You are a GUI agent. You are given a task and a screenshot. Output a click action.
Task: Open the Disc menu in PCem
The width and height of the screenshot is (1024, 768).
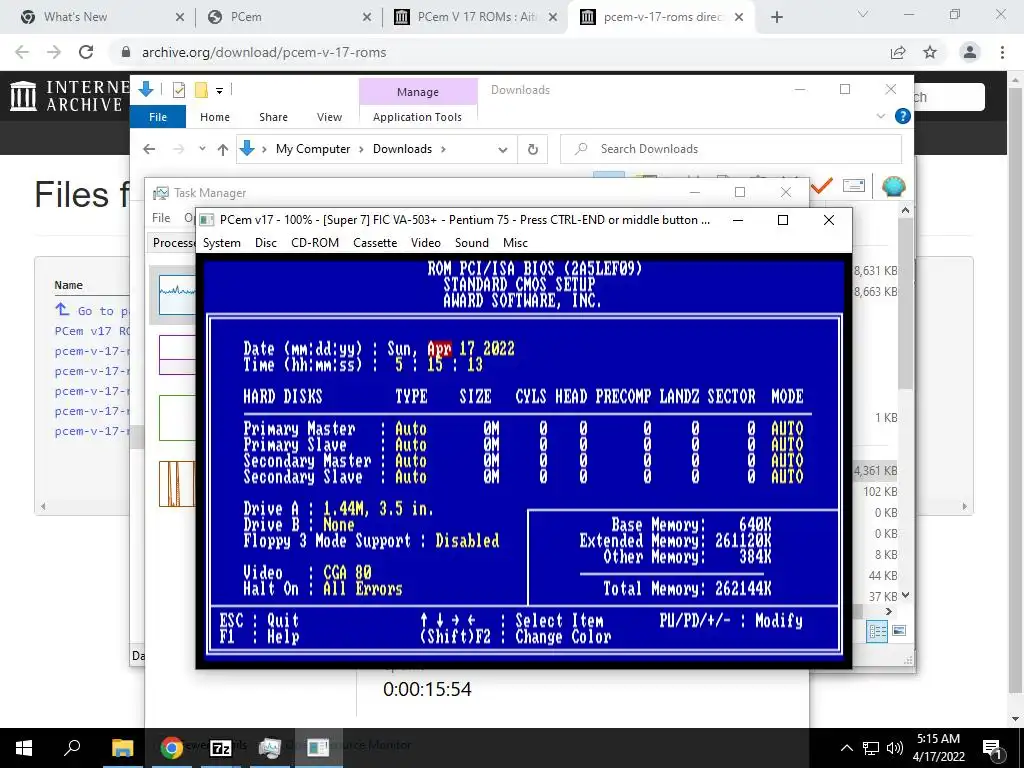click(x=266, y=243)
